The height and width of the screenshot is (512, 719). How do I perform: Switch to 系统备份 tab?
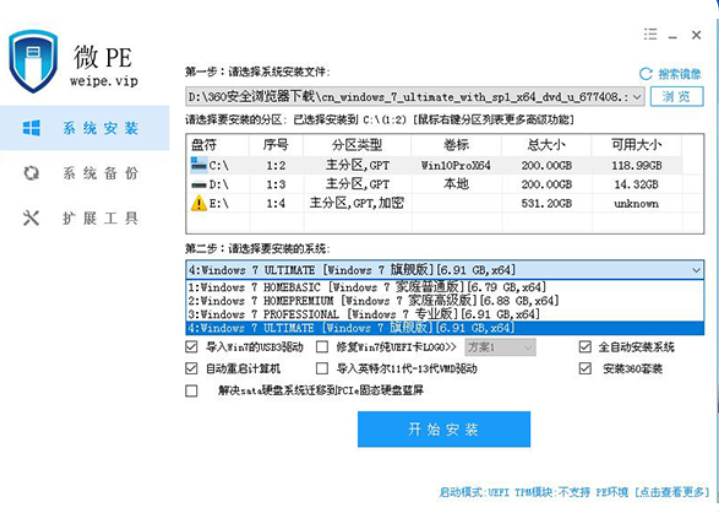pyautogui.click(x=84, y=173)
